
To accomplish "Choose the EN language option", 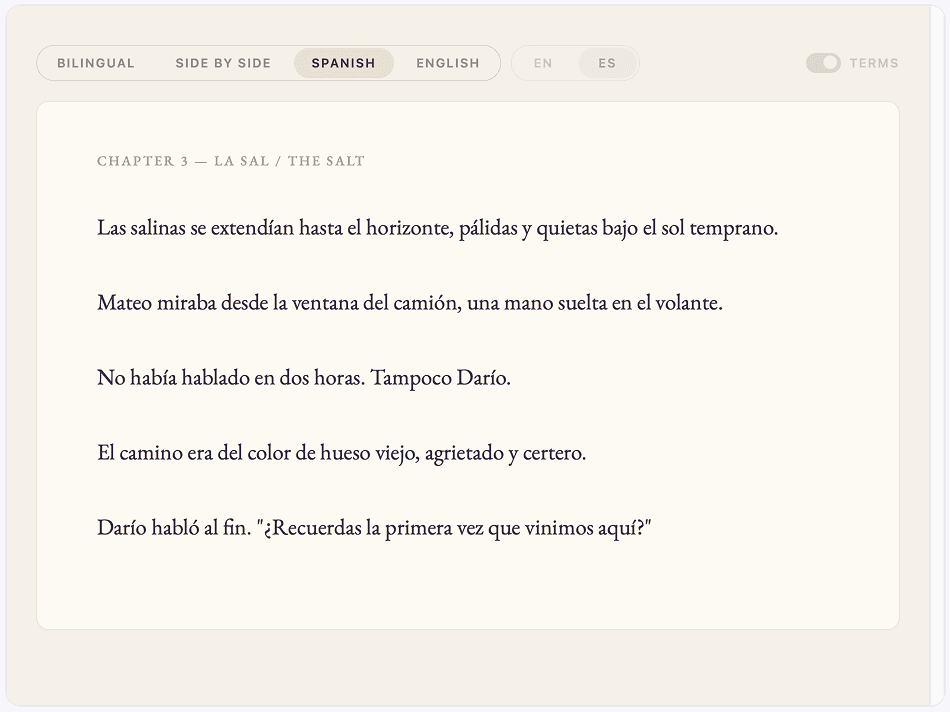I will click(x=543, y=63).
